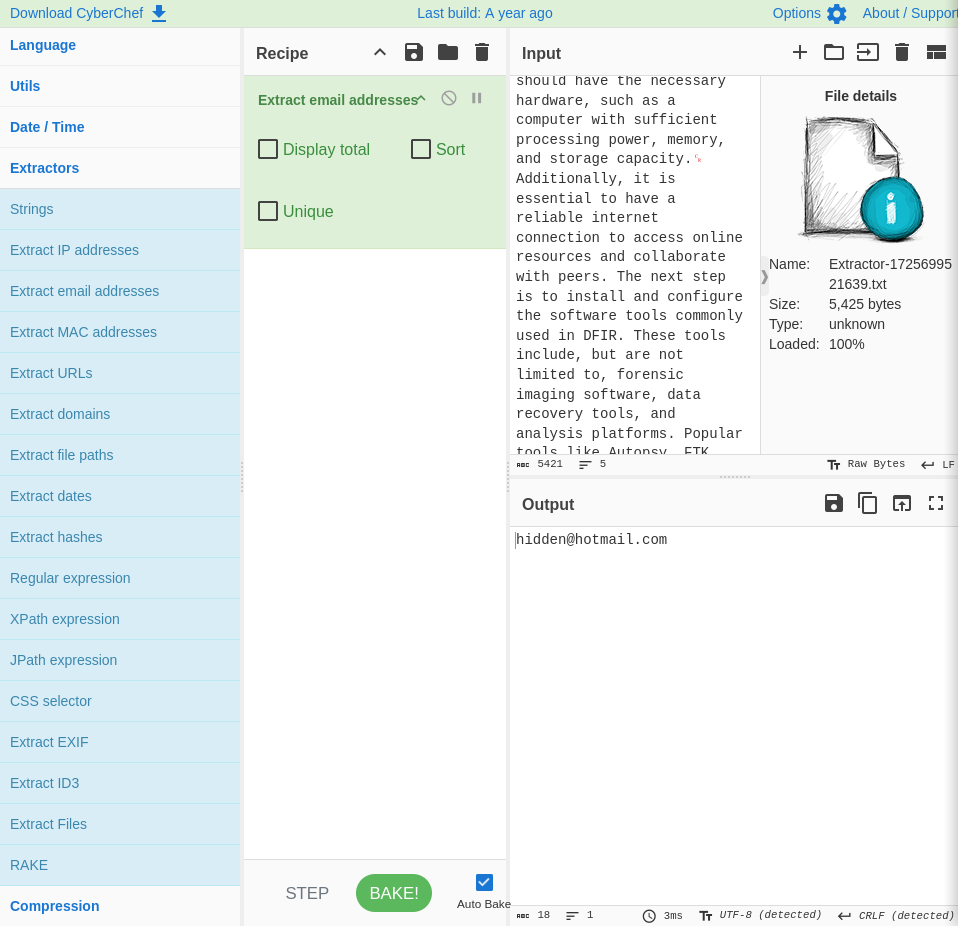The width and height of the screenshot is (958, 926).
Task: Clear the input and output
Action: 902,53
